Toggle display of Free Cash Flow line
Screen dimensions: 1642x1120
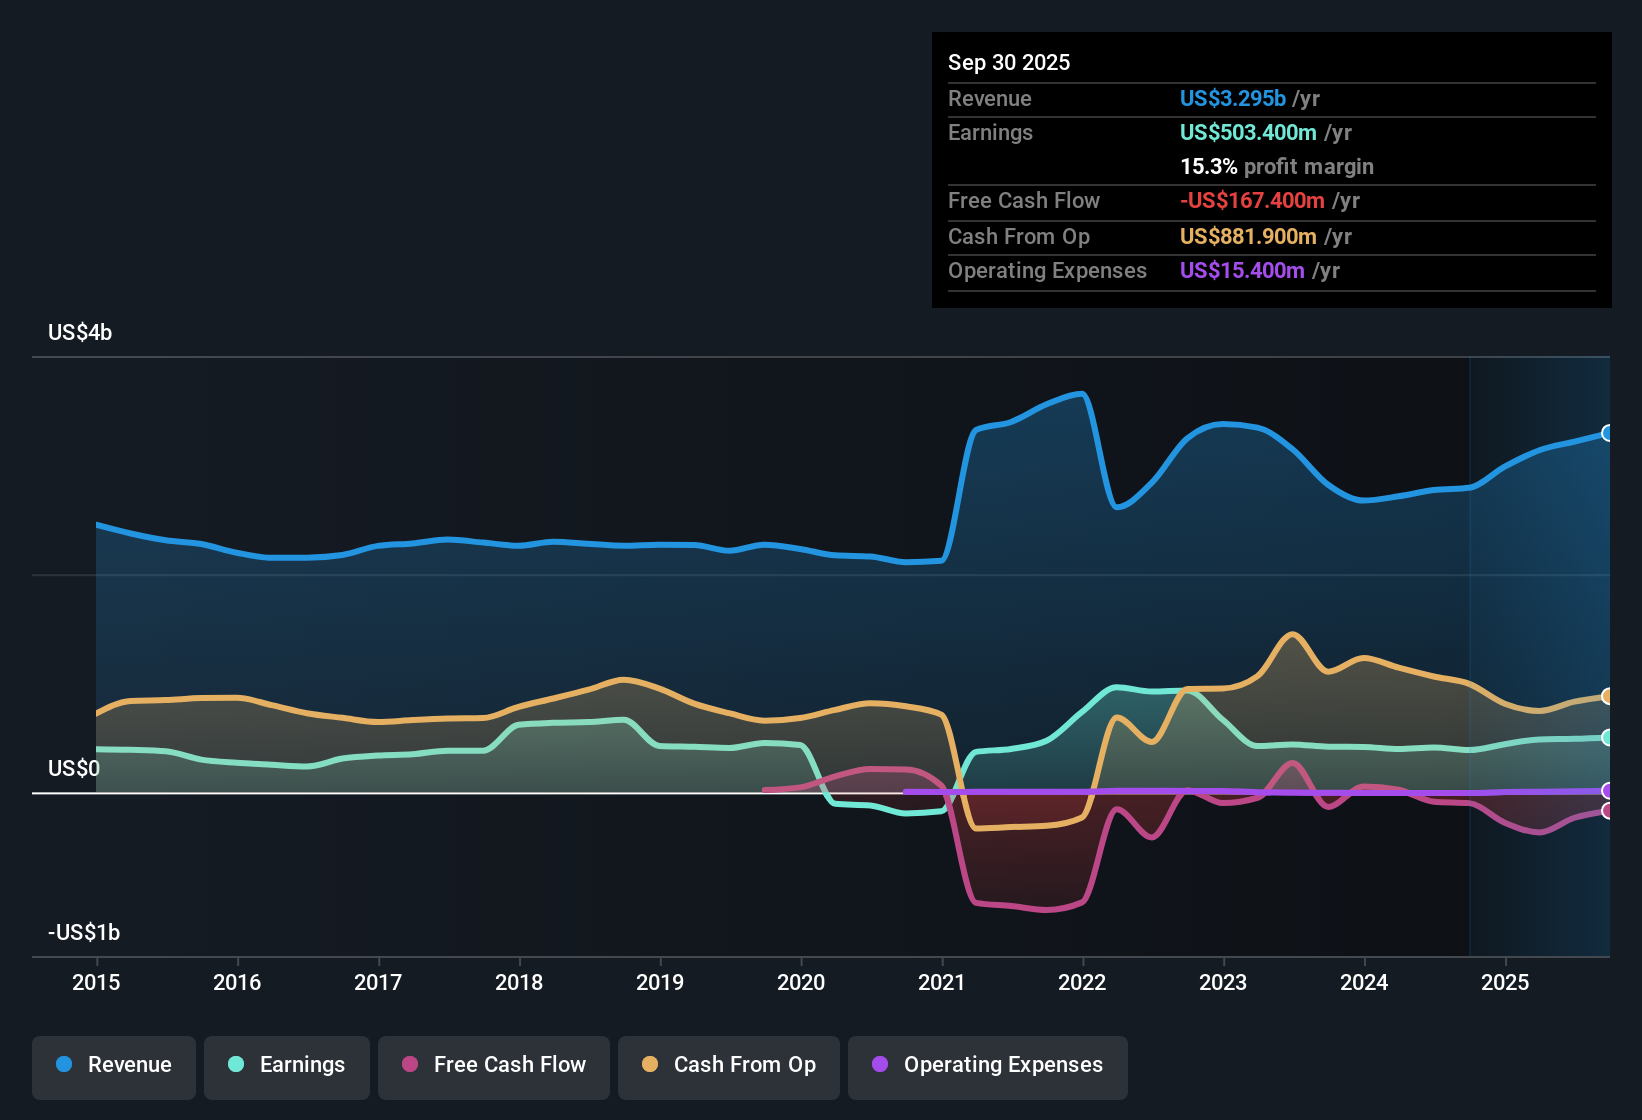(493, 1065)
